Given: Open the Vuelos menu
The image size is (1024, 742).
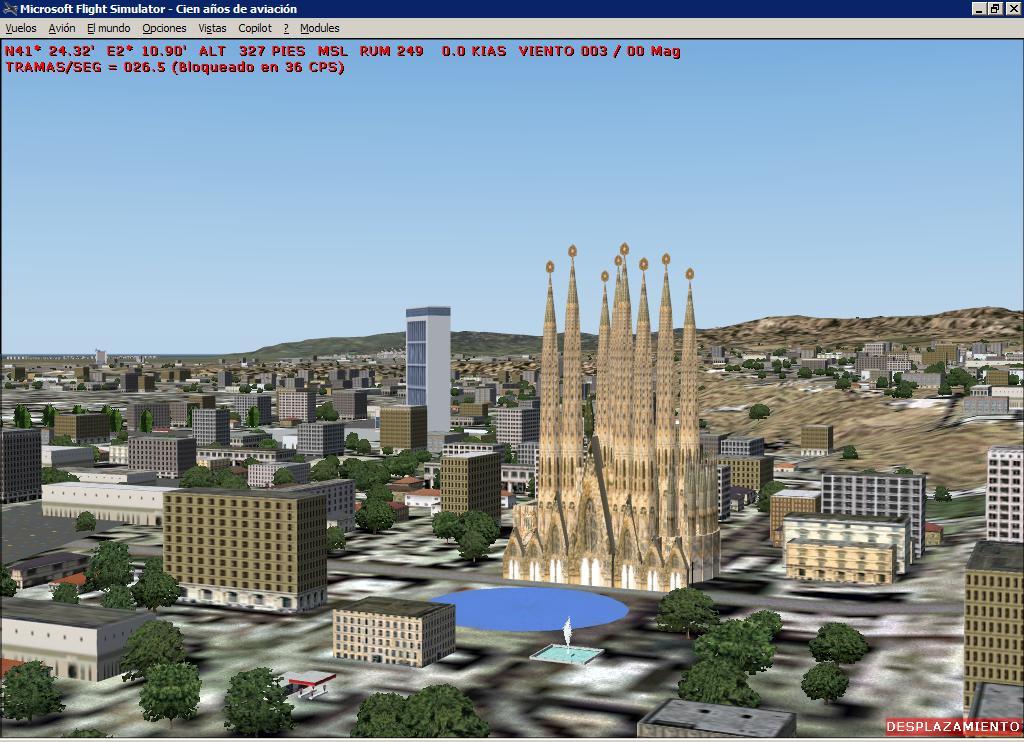Looking at the screenshot, I should tap(21, 28).
